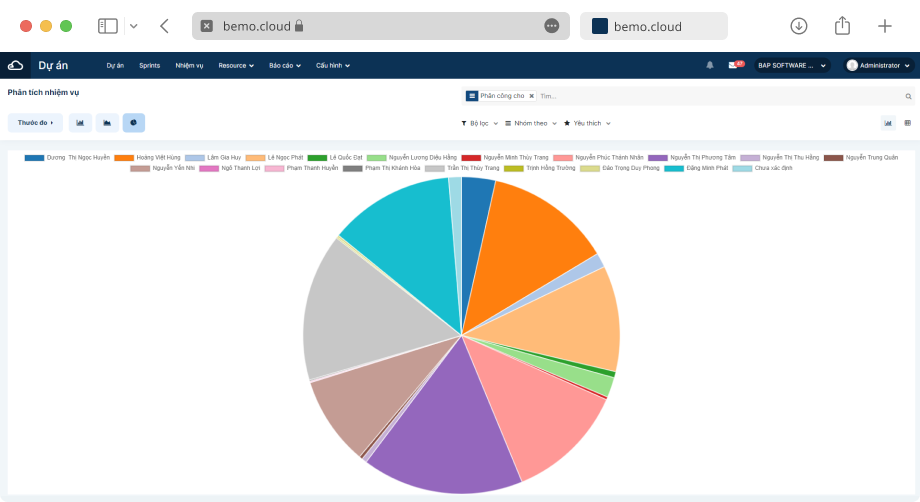Viewport: 920px width, 502px height.
Task: Click Nguyễn Trung Quân legend color box
Action: (833, 158)
